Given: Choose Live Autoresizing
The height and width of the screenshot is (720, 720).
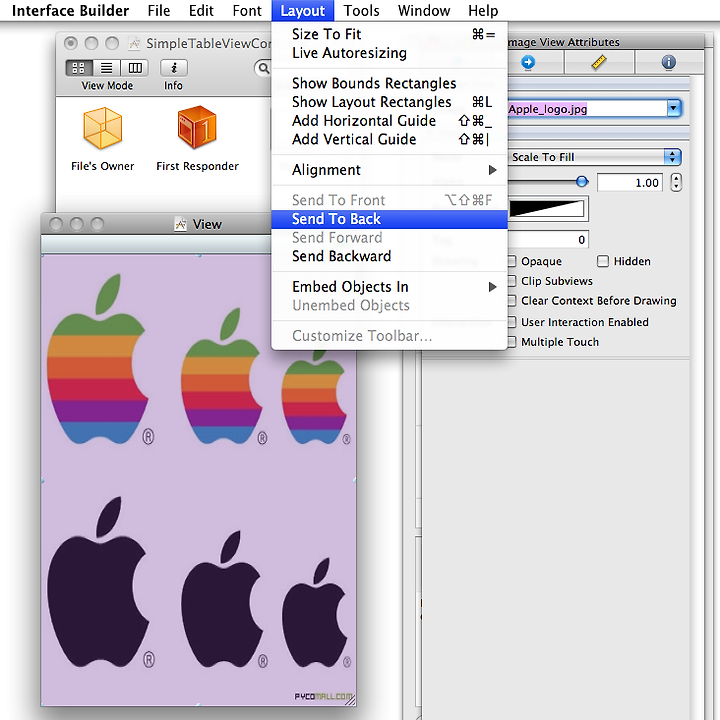Looking at the screenshot, I should pos(389,53).
